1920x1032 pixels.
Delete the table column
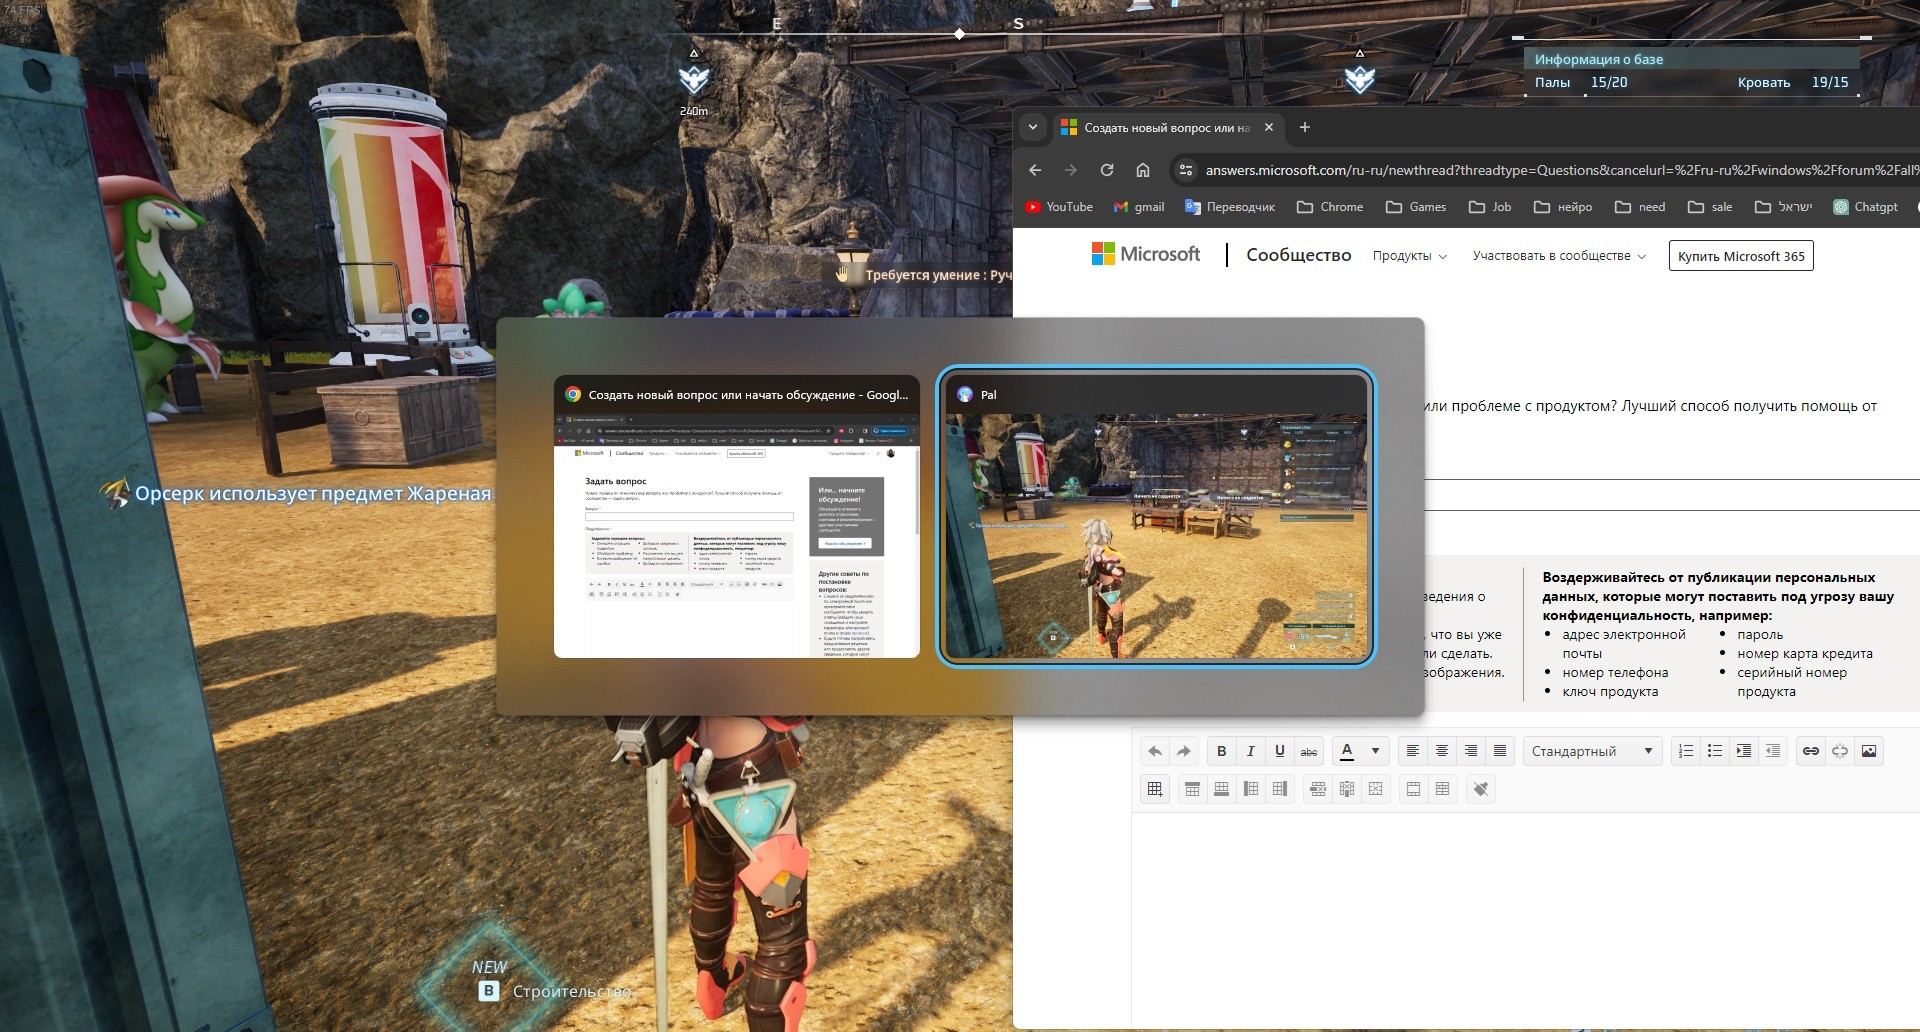(x=1347, y=789)
